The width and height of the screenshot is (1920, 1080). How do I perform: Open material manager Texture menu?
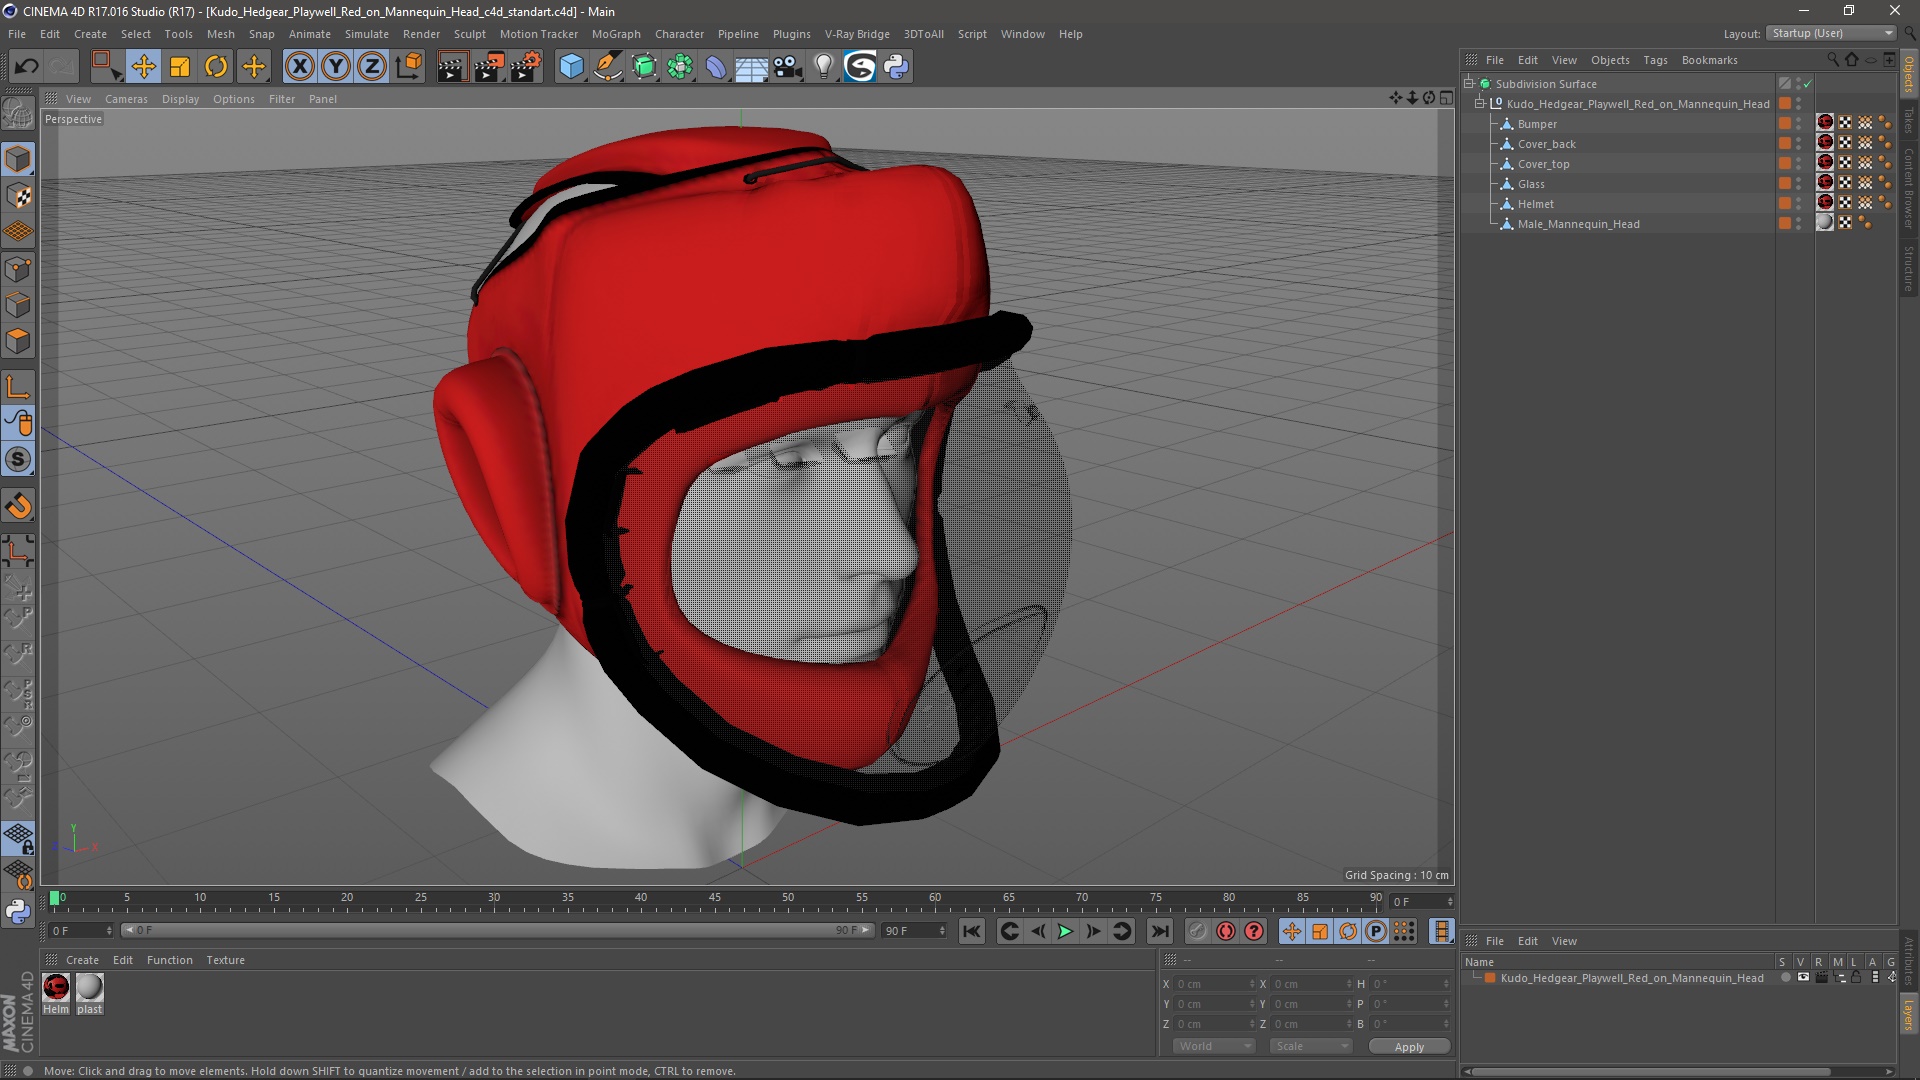[225, 960]
